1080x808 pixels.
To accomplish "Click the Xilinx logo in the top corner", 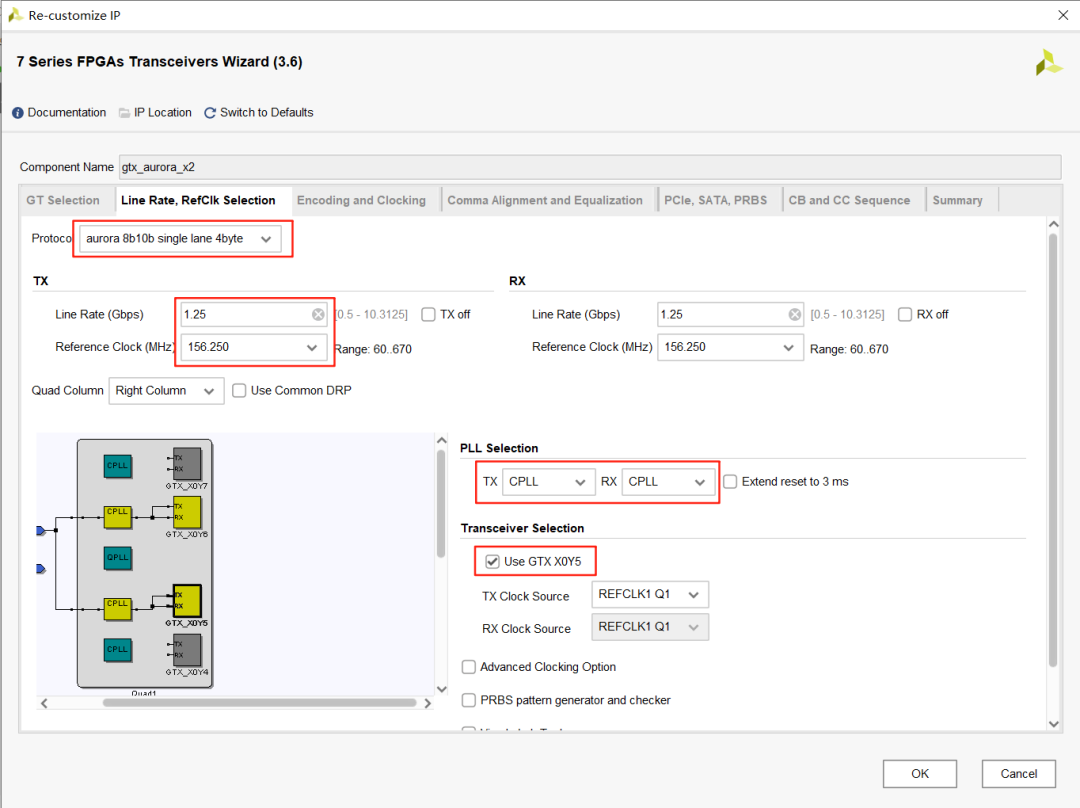I will point(1048,62).
